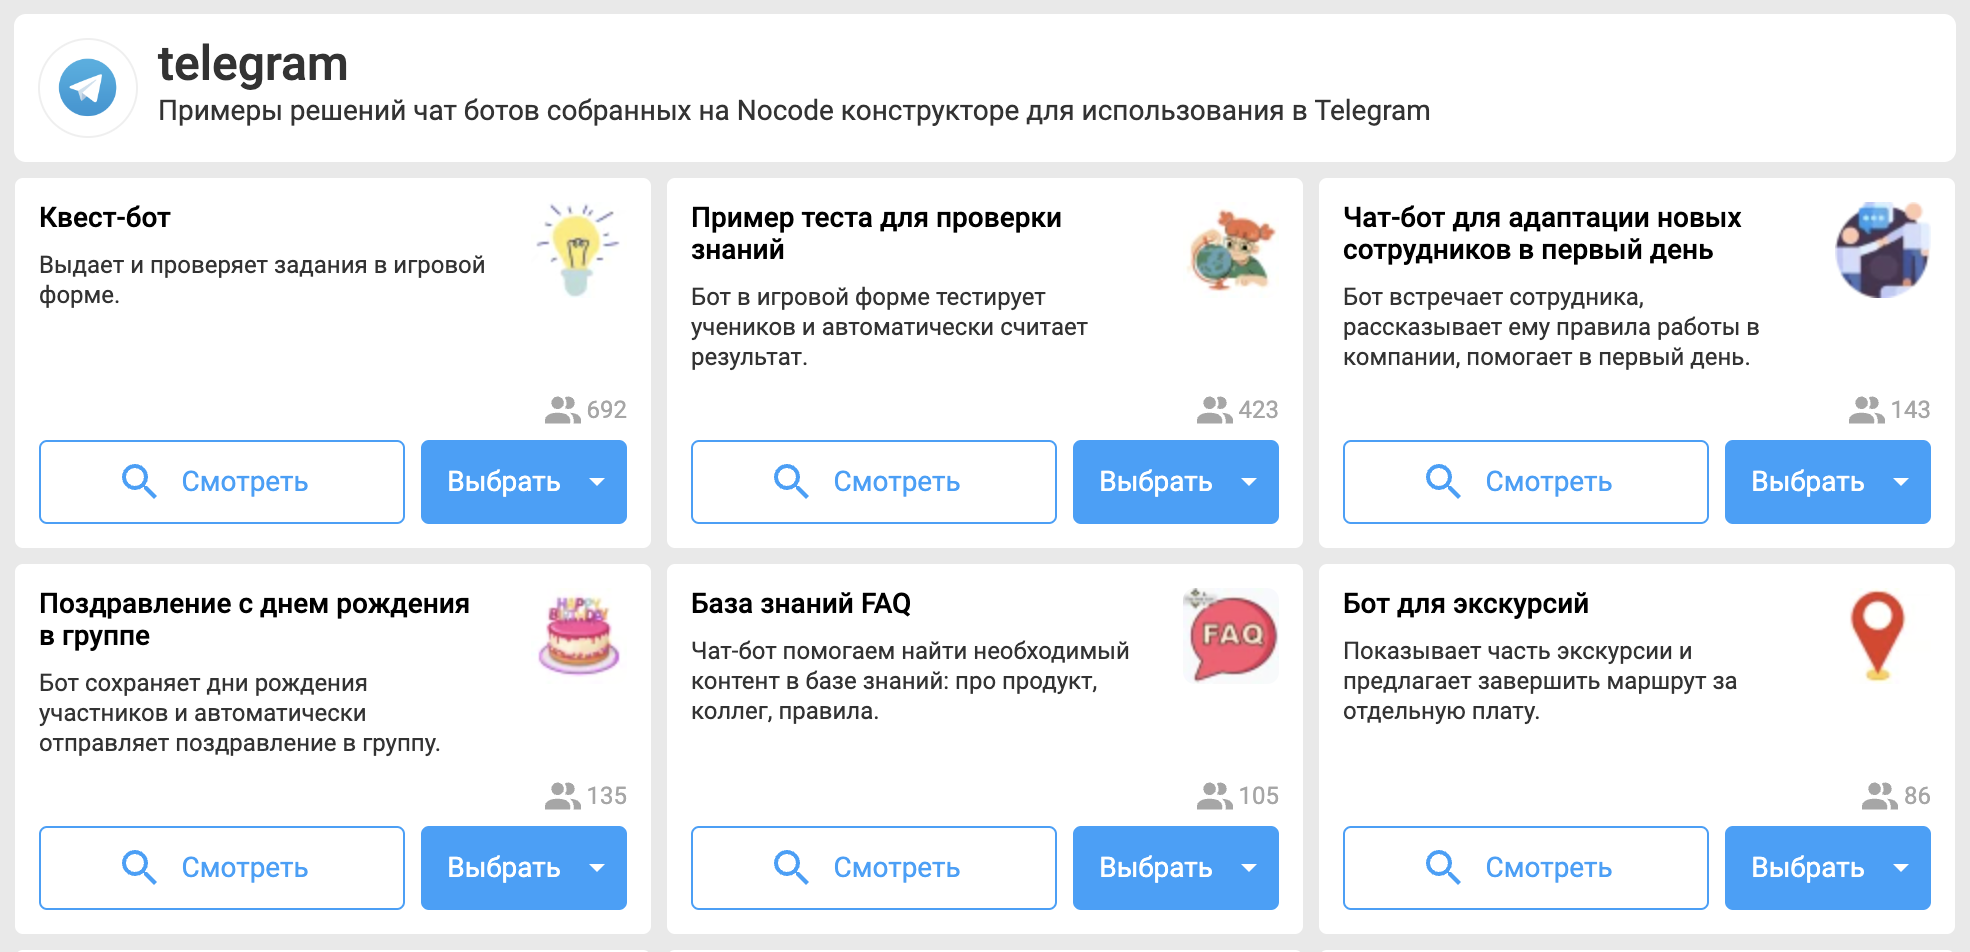Select Выбрать for employee adaptation chat-bot

1807,482
